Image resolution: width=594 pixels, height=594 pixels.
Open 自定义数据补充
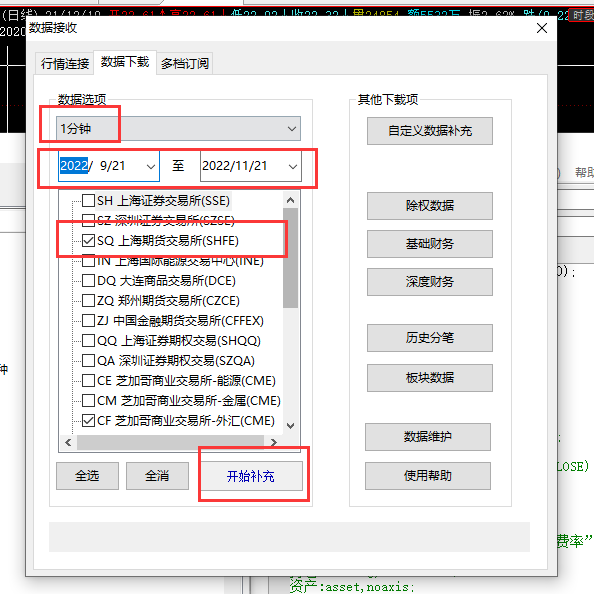point(430,131)
